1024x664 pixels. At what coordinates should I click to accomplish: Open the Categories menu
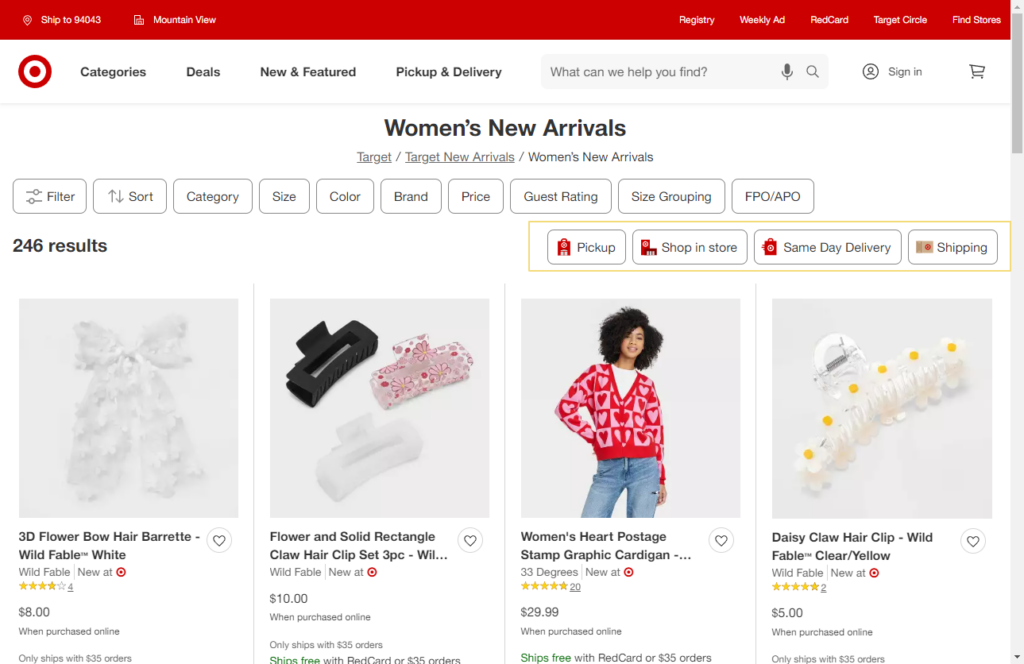(x=113, y=72)
